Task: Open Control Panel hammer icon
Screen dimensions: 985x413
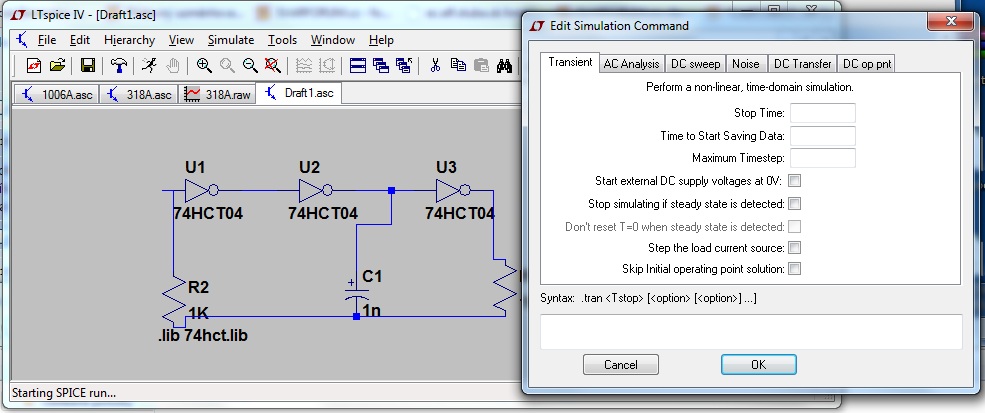Action: (118, 65)
